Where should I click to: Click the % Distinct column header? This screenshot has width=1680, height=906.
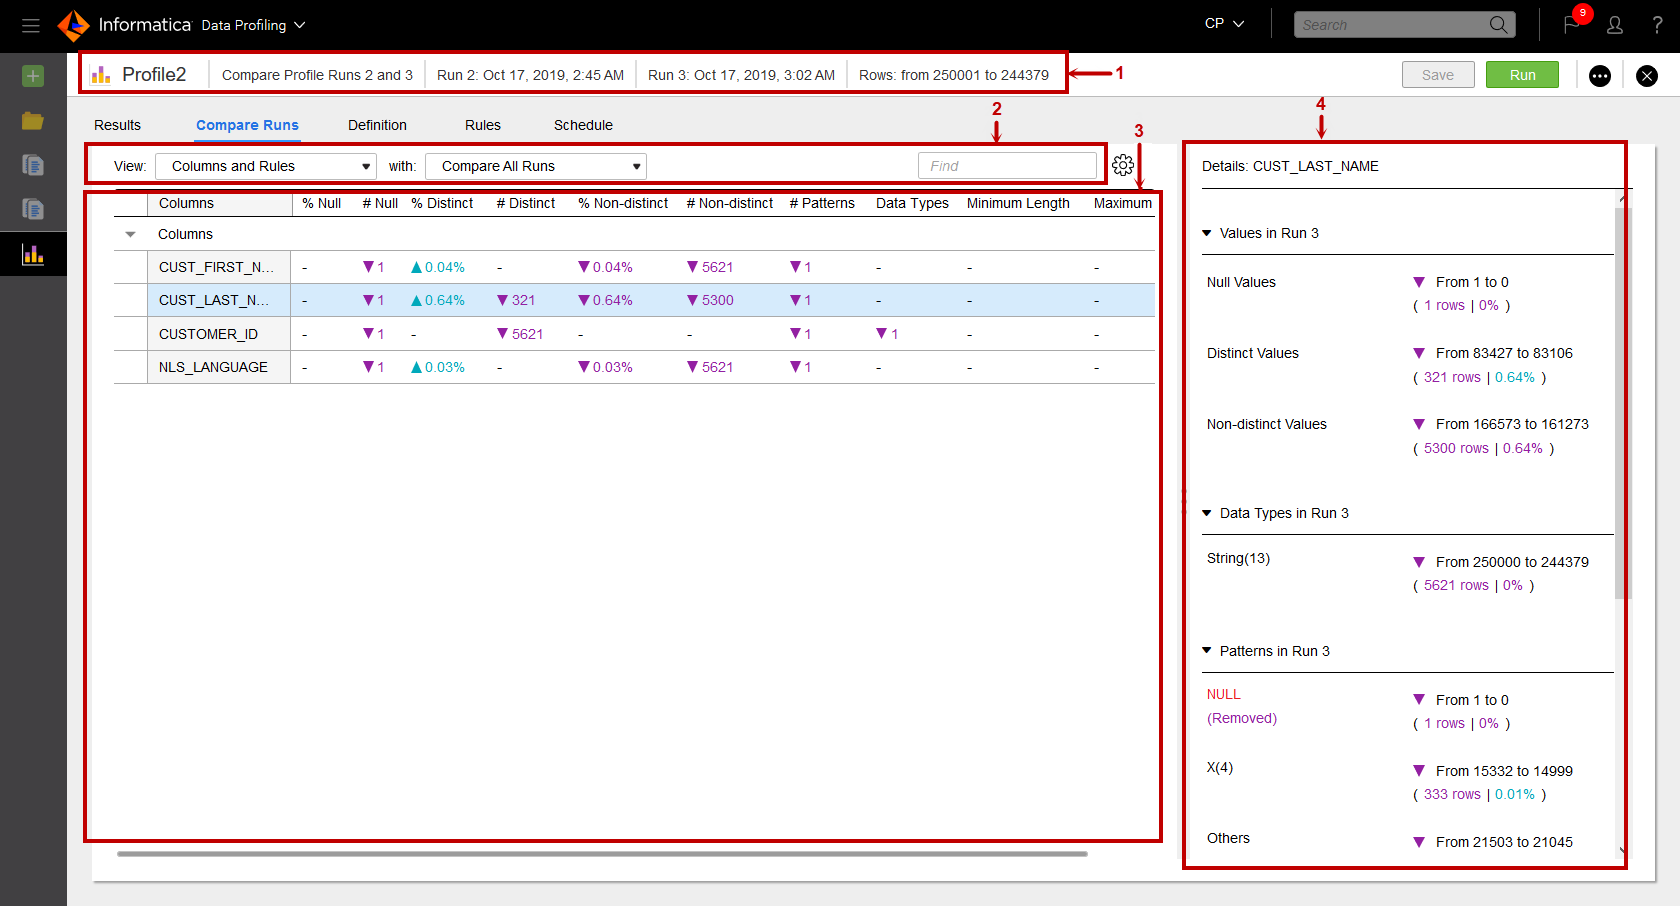(442, 203)
